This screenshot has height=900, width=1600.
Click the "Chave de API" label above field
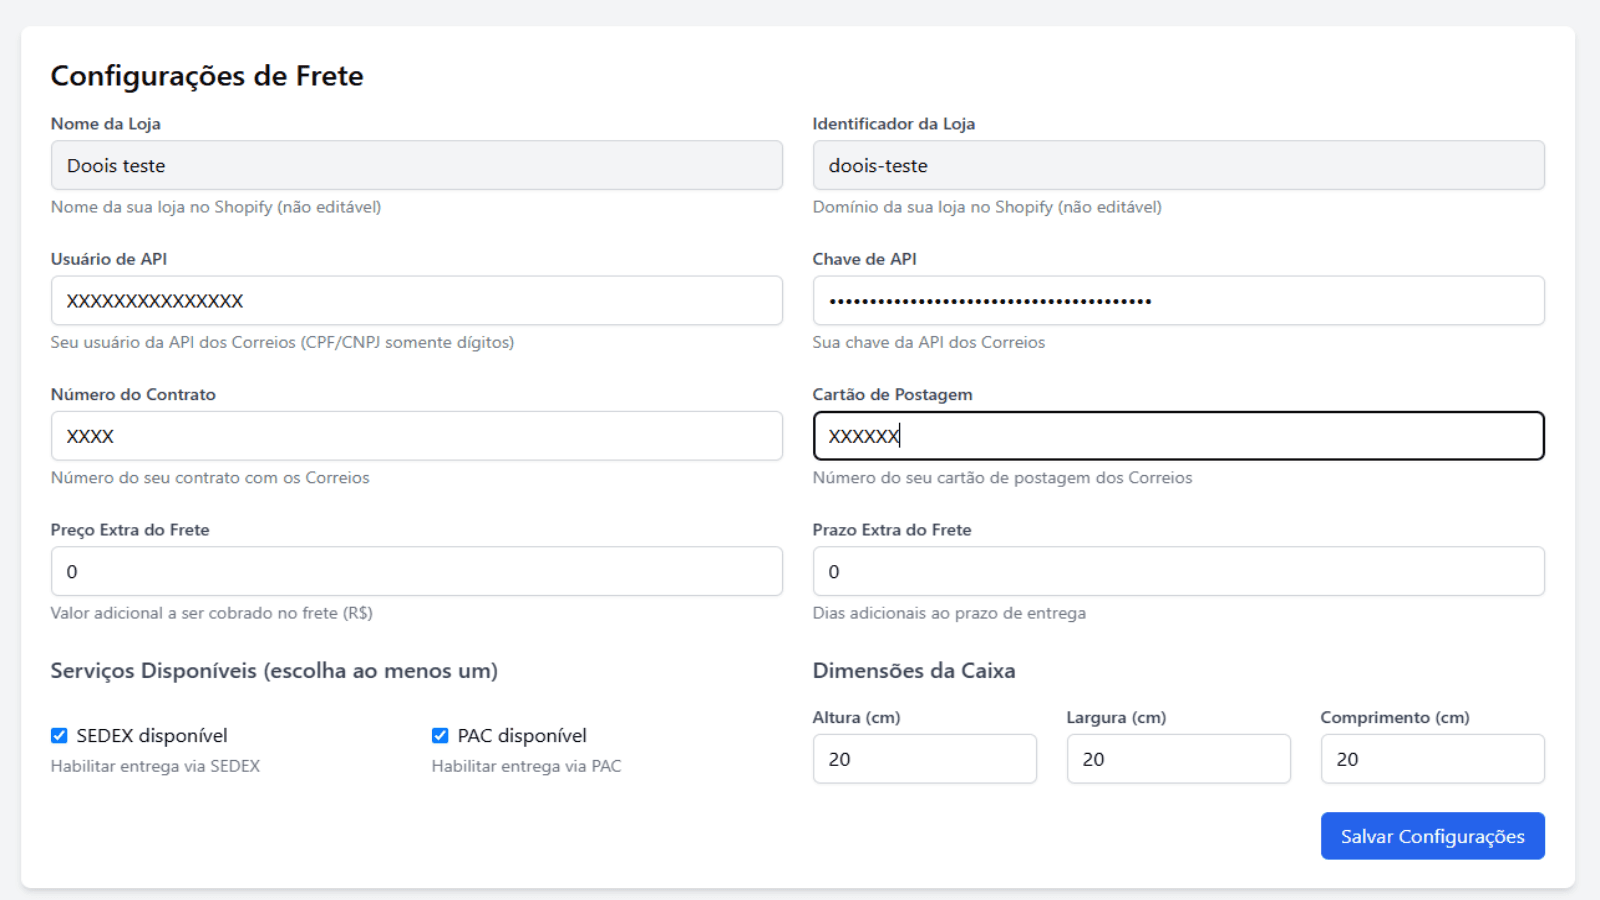[x=864, y=259]
